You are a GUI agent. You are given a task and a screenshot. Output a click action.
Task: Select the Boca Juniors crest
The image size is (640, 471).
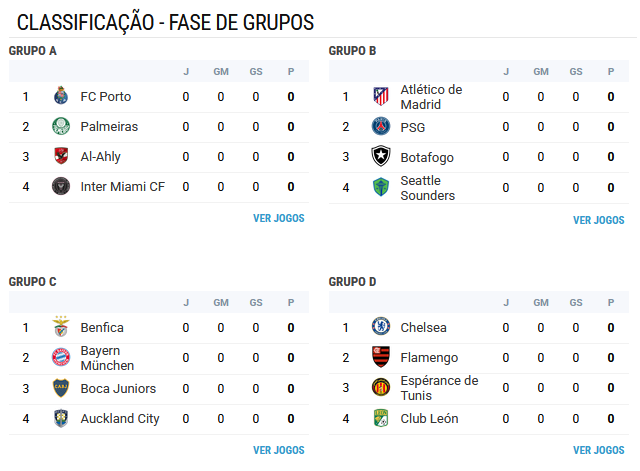[61, 388]
